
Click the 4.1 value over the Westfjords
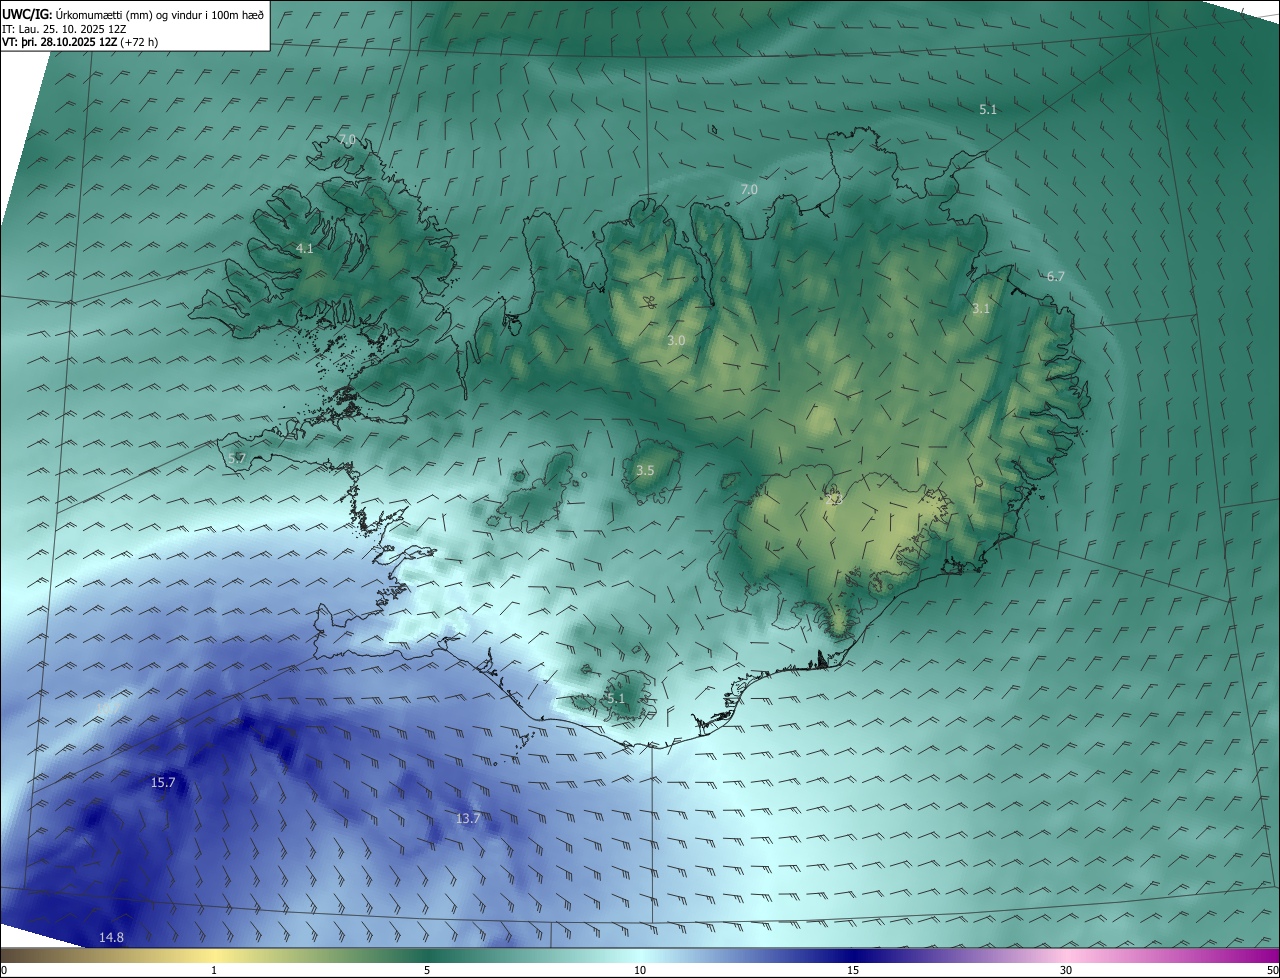[x=305, y=249]
